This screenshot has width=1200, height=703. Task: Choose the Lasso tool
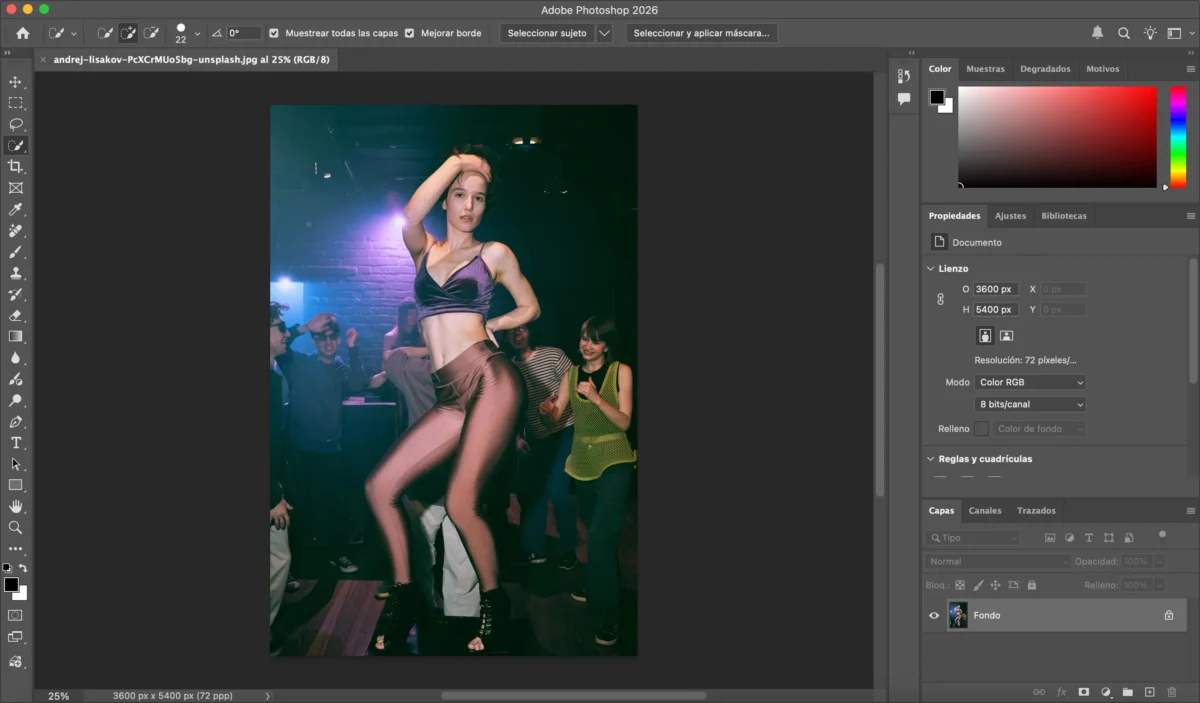(15, 124)
